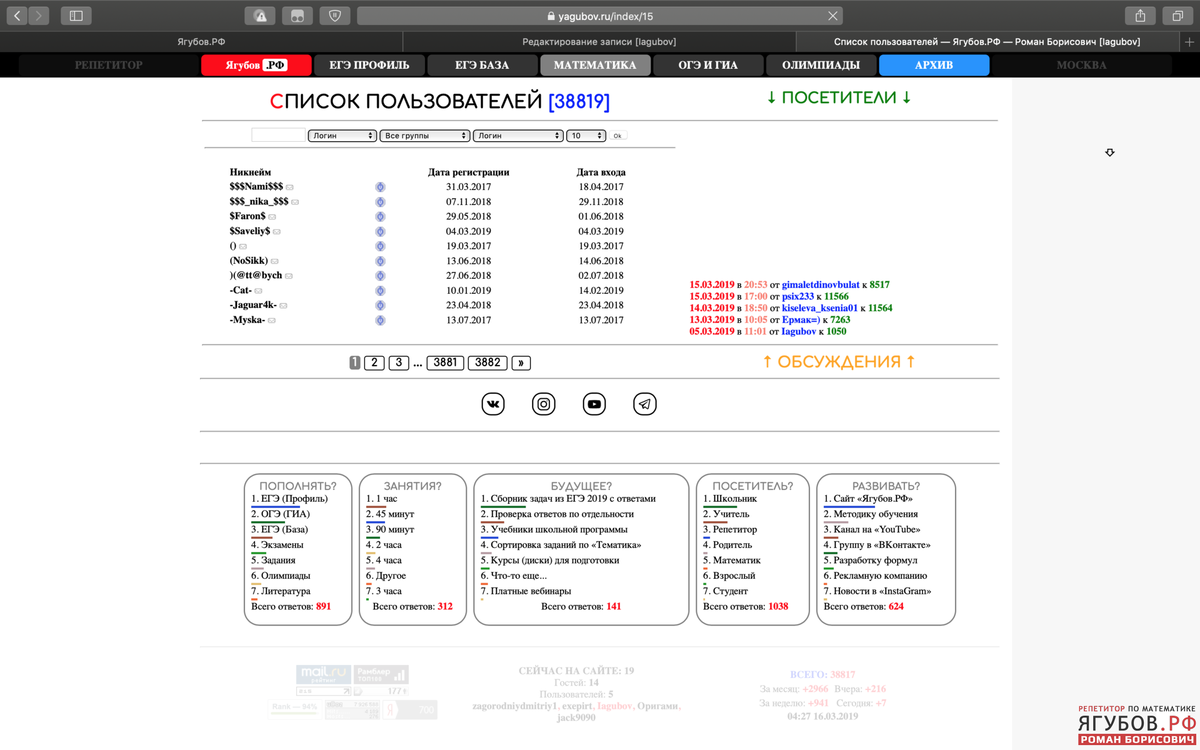
Task: Click the mail icon next to -Cat-
Action: point(258,291)
